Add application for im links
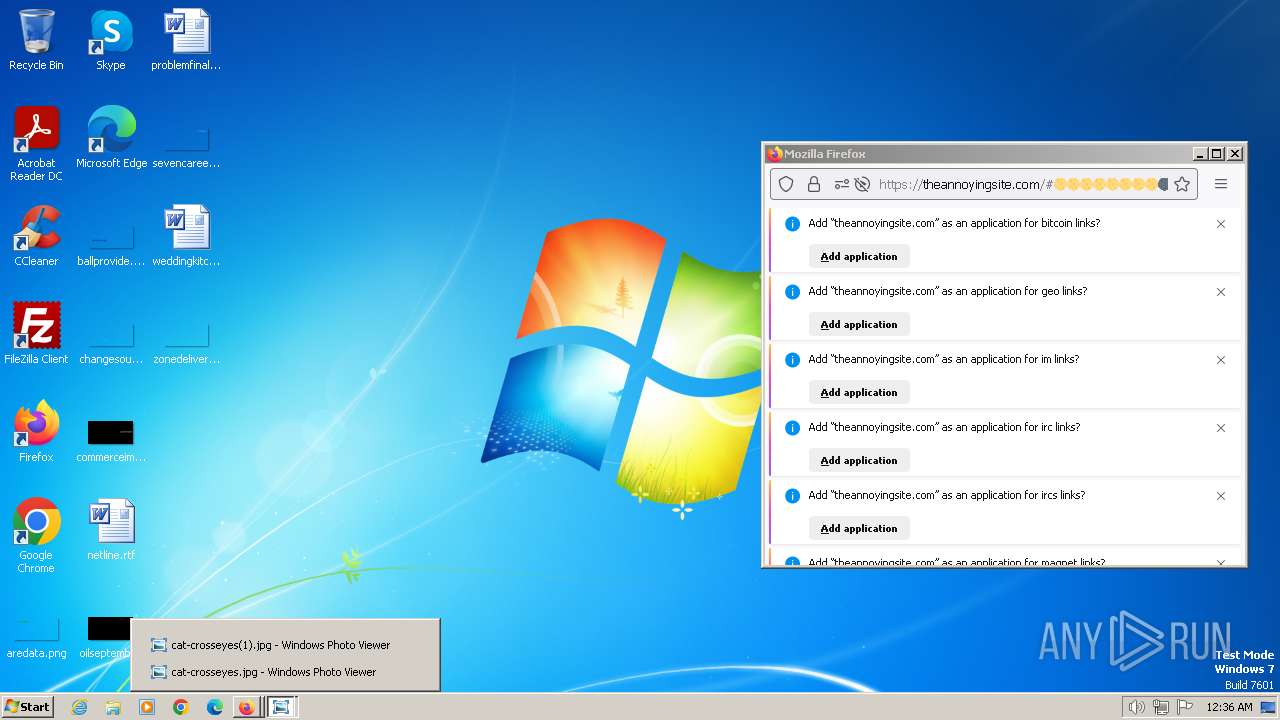Image resolution: width=1280 pixels, height=720 pixels. 859,392
